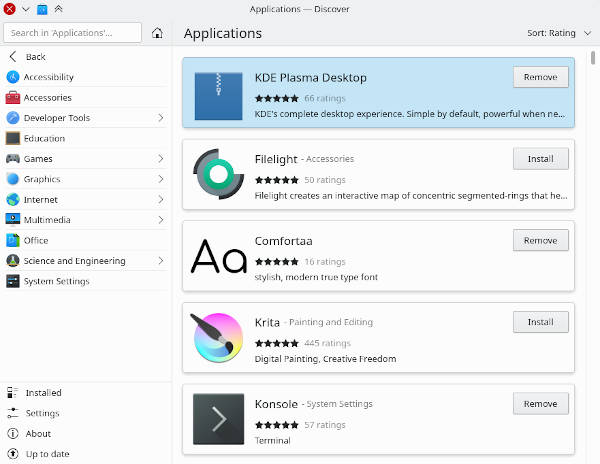Open the Settings page
The width and height of the screenshot is (600, 464).
point(86,413)
